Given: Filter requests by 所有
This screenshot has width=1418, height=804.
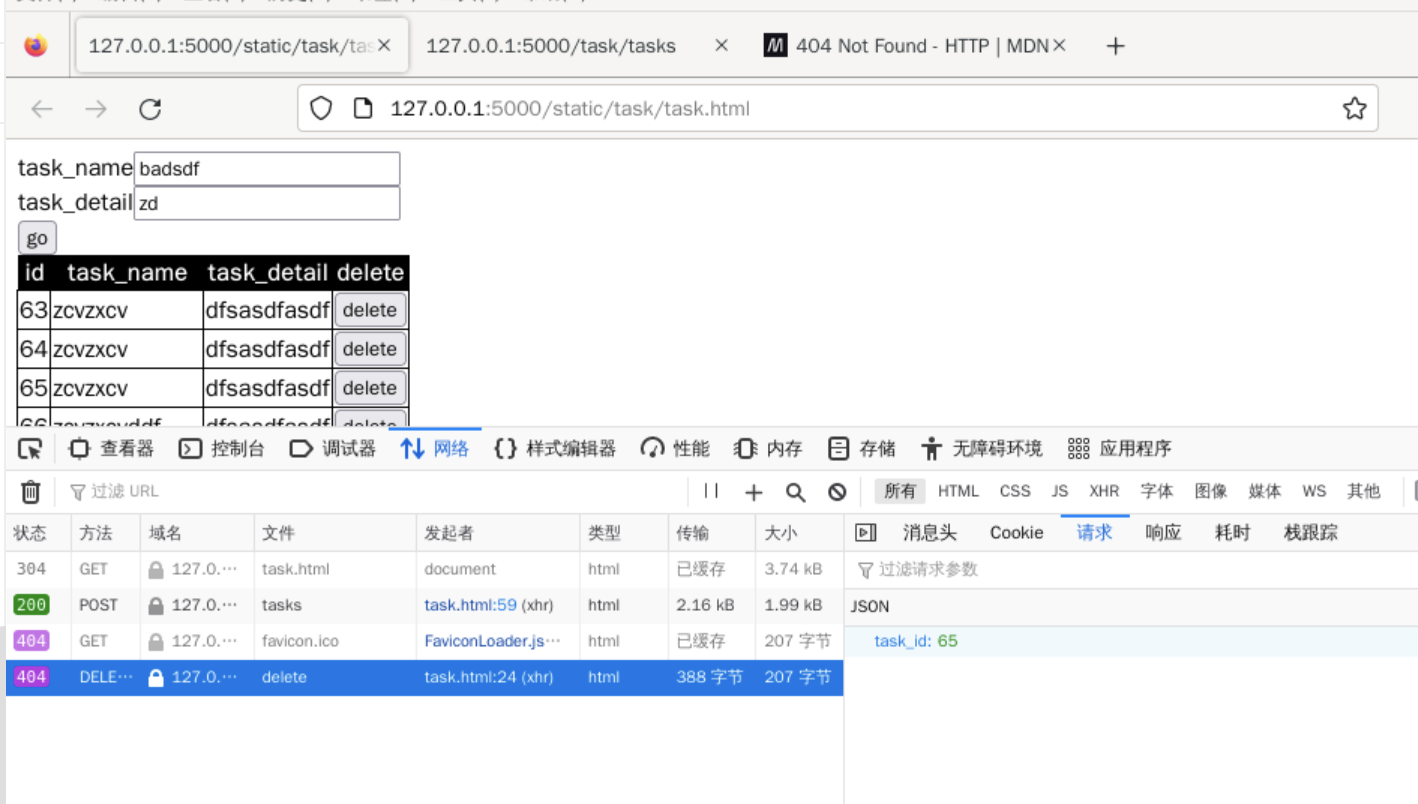Looking at the screenshot, I should coord(900,491).
